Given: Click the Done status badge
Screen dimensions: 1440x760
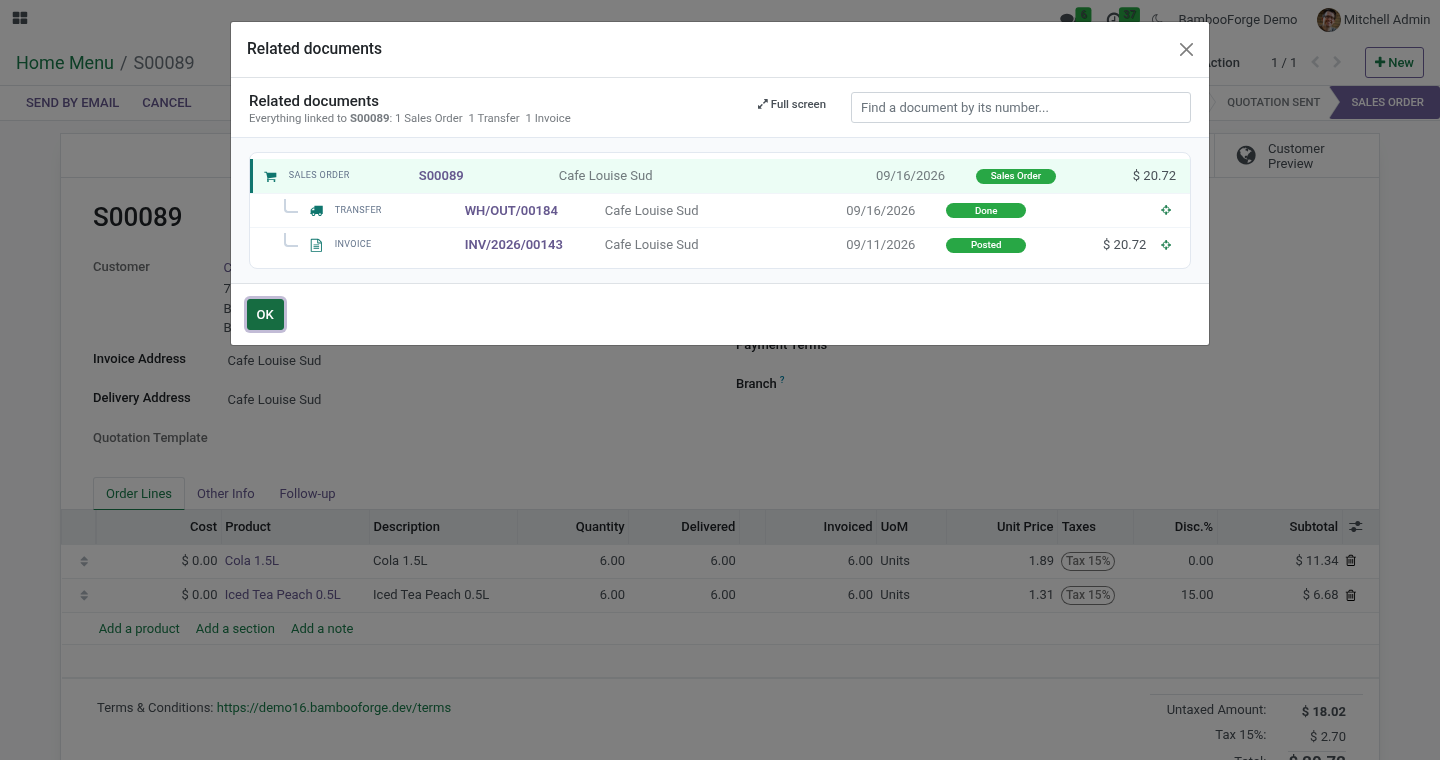Looking at the screenshot, I should (x=986, y=211).
